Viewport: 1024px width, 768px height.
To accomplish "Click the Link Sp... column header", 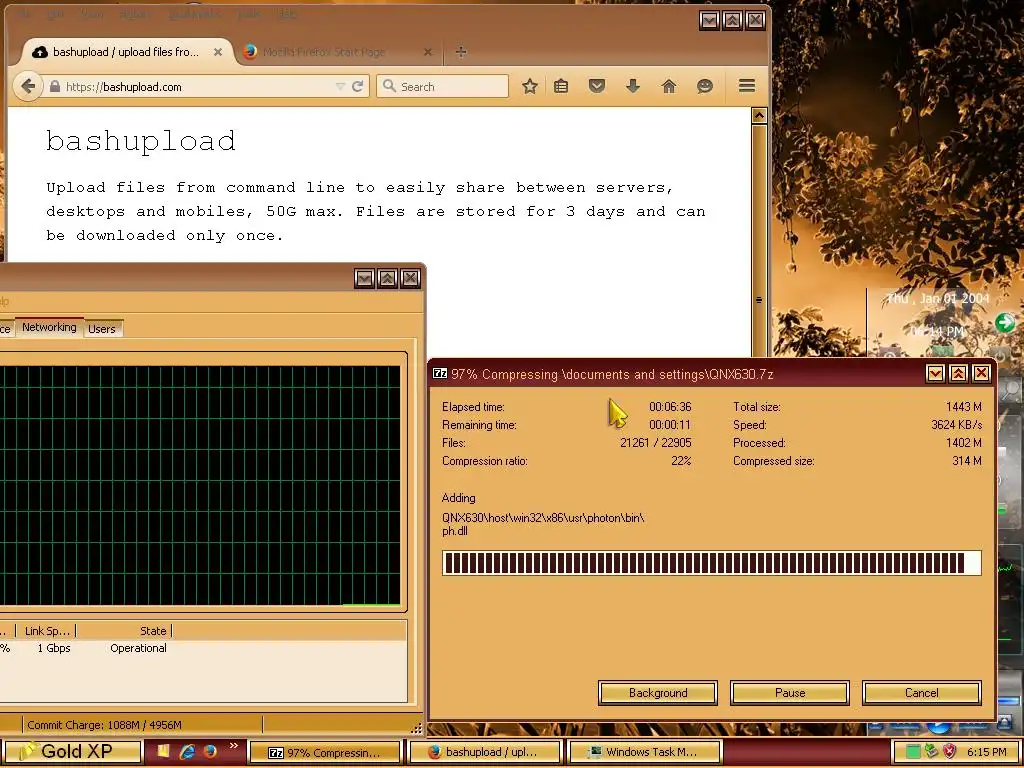I will [47, 631].
